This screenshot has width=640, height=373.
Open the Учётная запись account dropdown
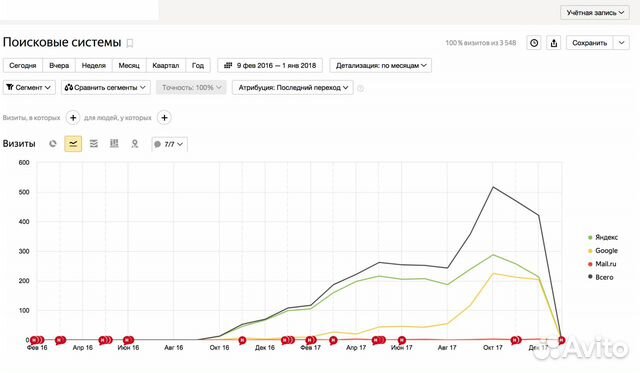tap(595, 13)
